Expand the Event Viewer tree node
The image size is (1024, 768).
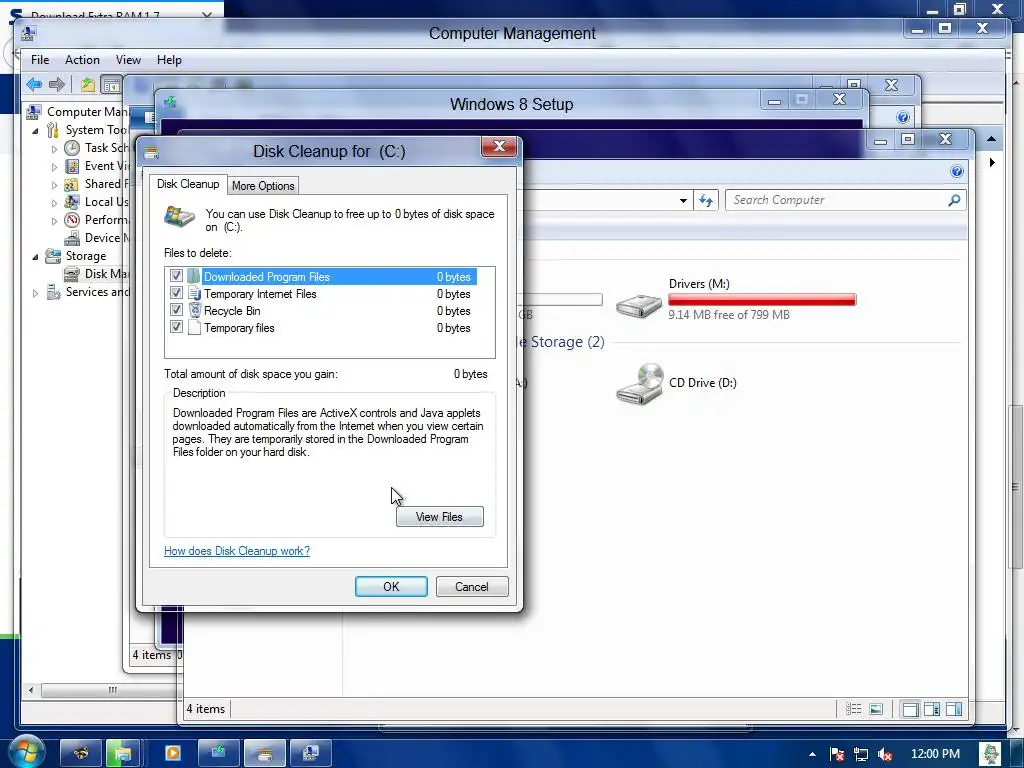(x=54, y=167)
